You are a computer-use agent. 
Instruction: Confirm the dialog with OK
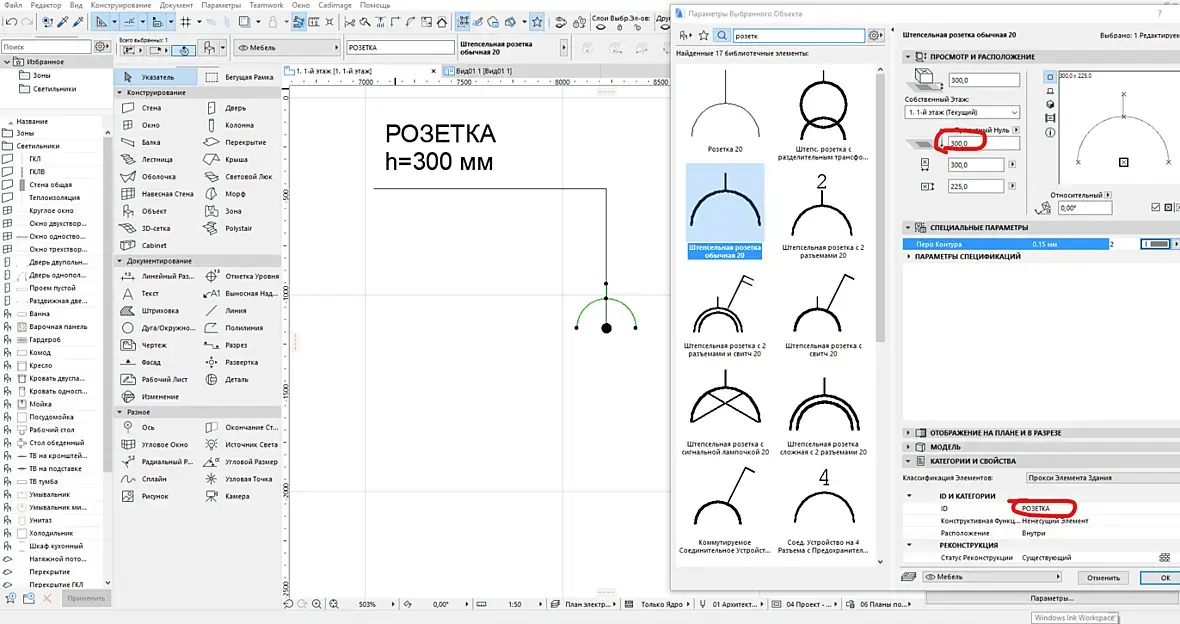(1164, 577)
